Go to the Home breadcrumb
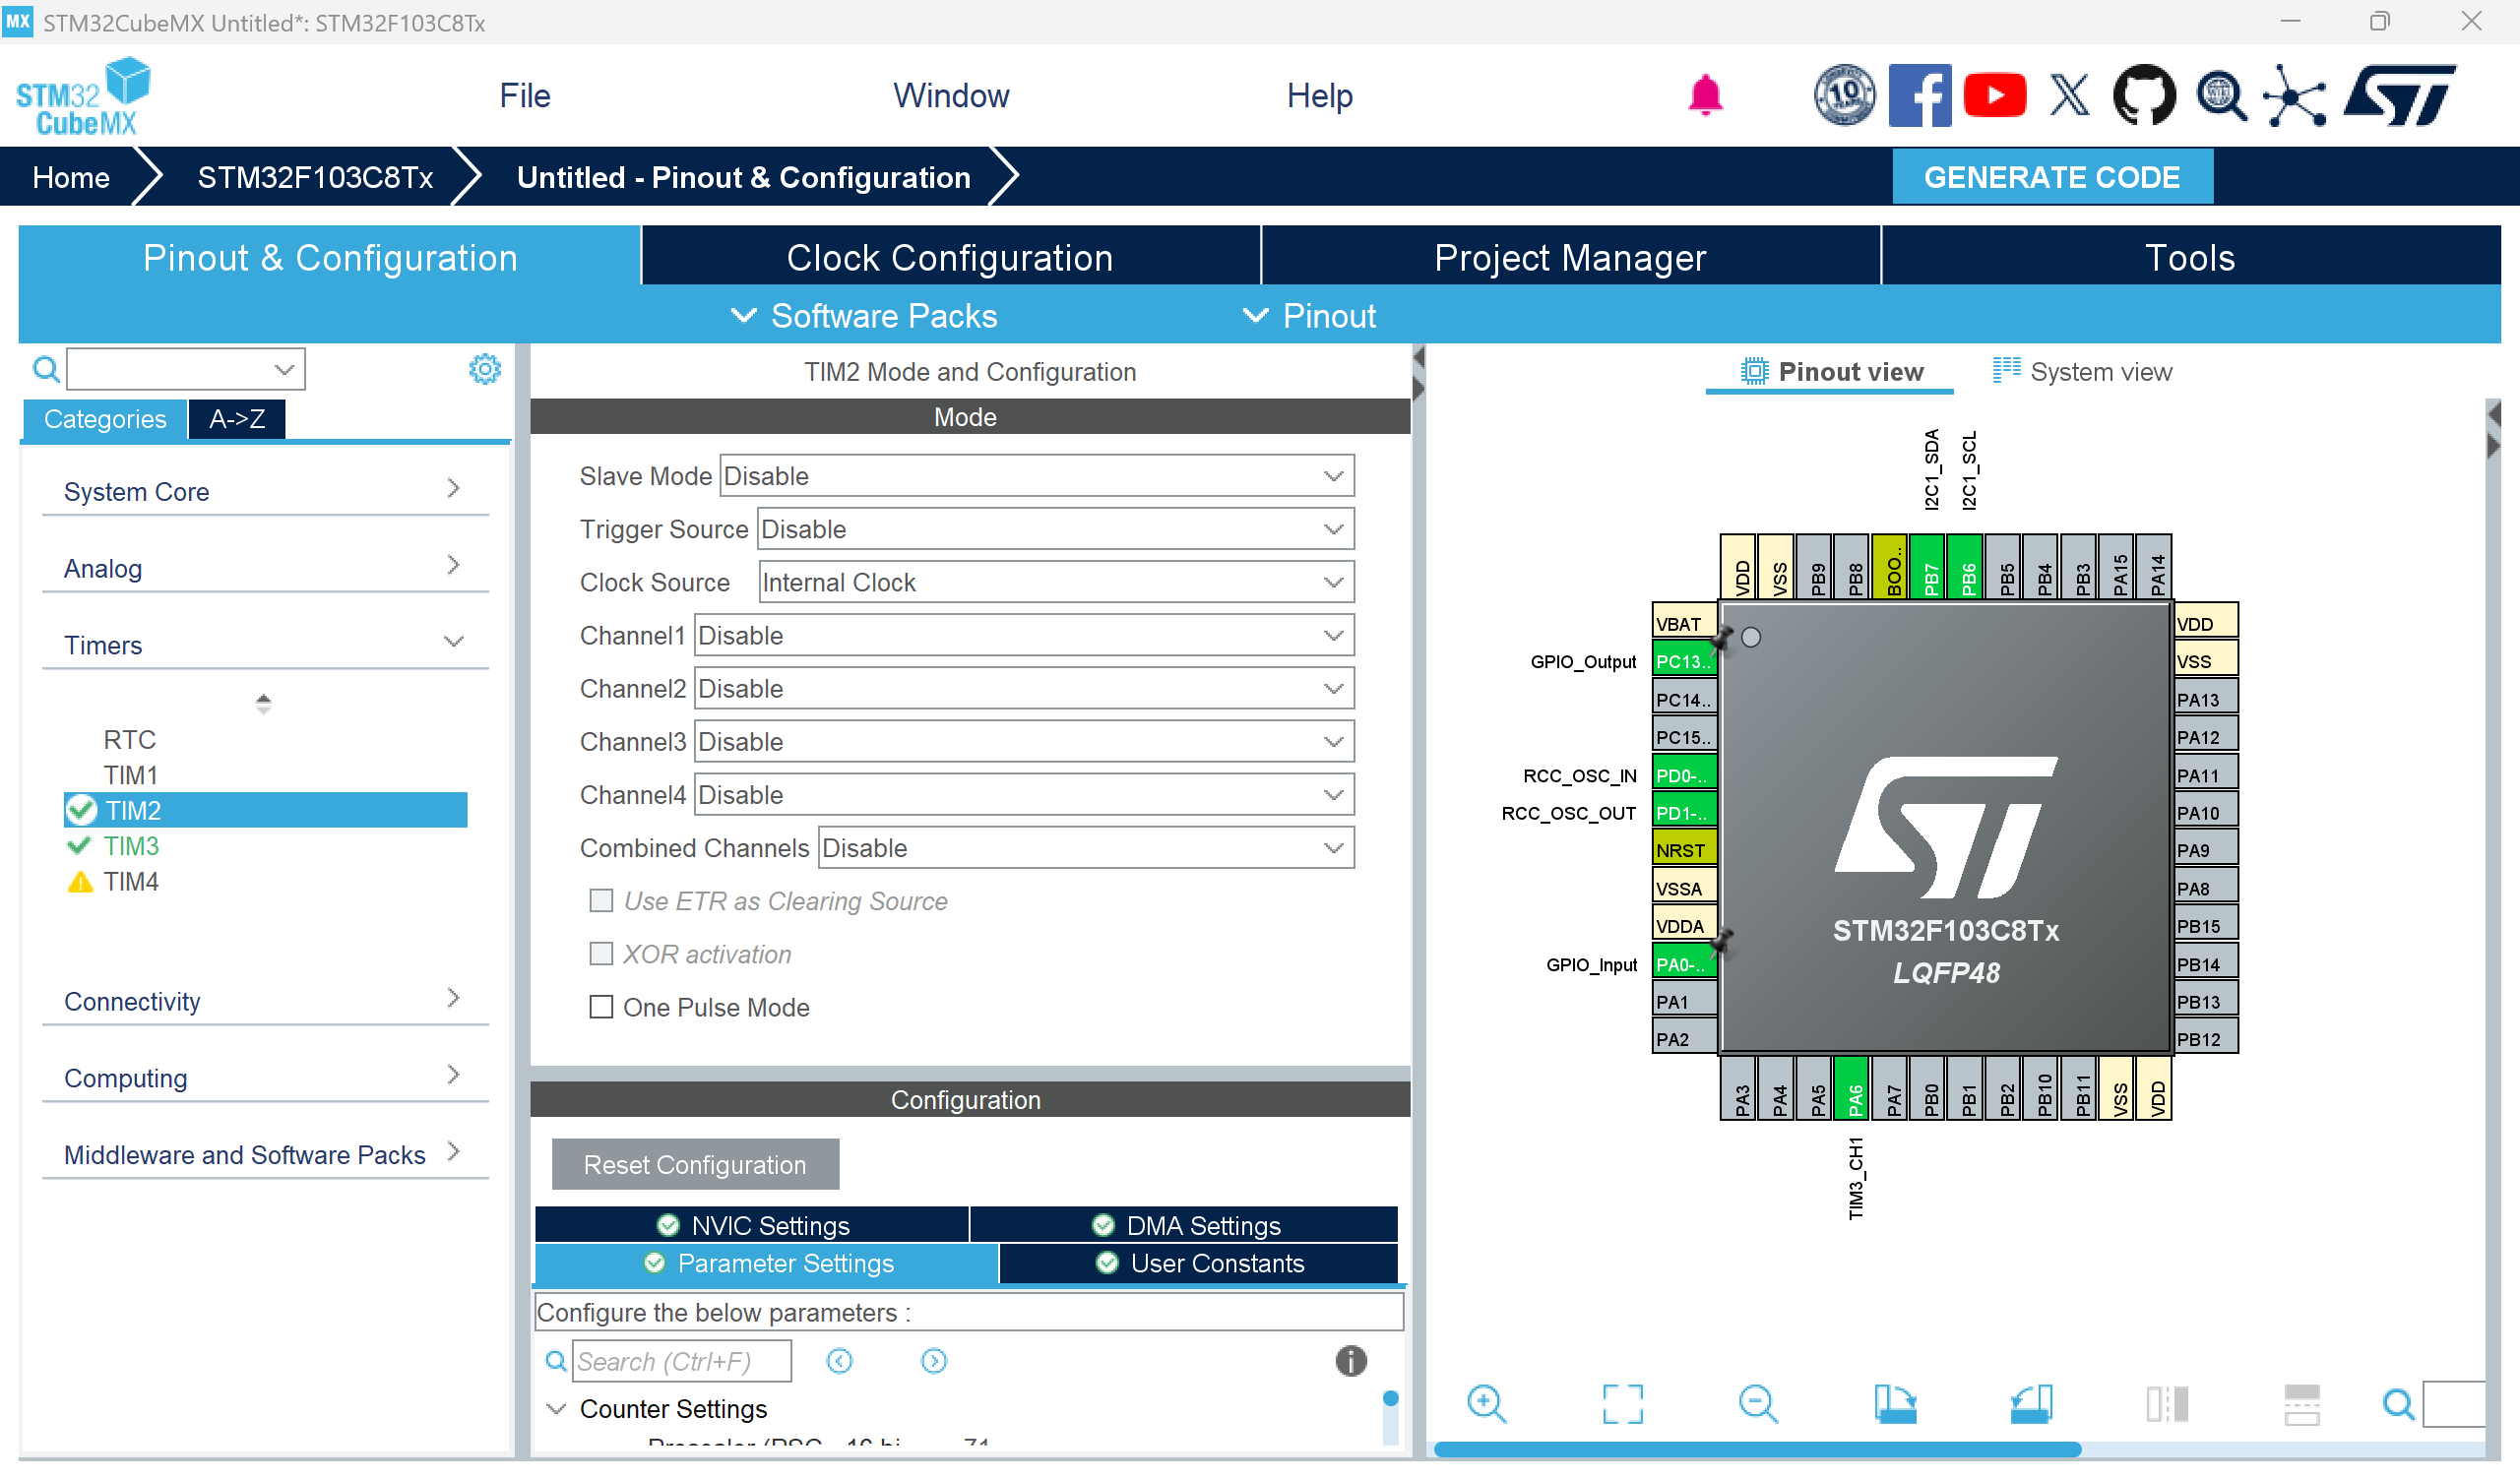The image size is (2520, 1480). [x=71, y=177]
